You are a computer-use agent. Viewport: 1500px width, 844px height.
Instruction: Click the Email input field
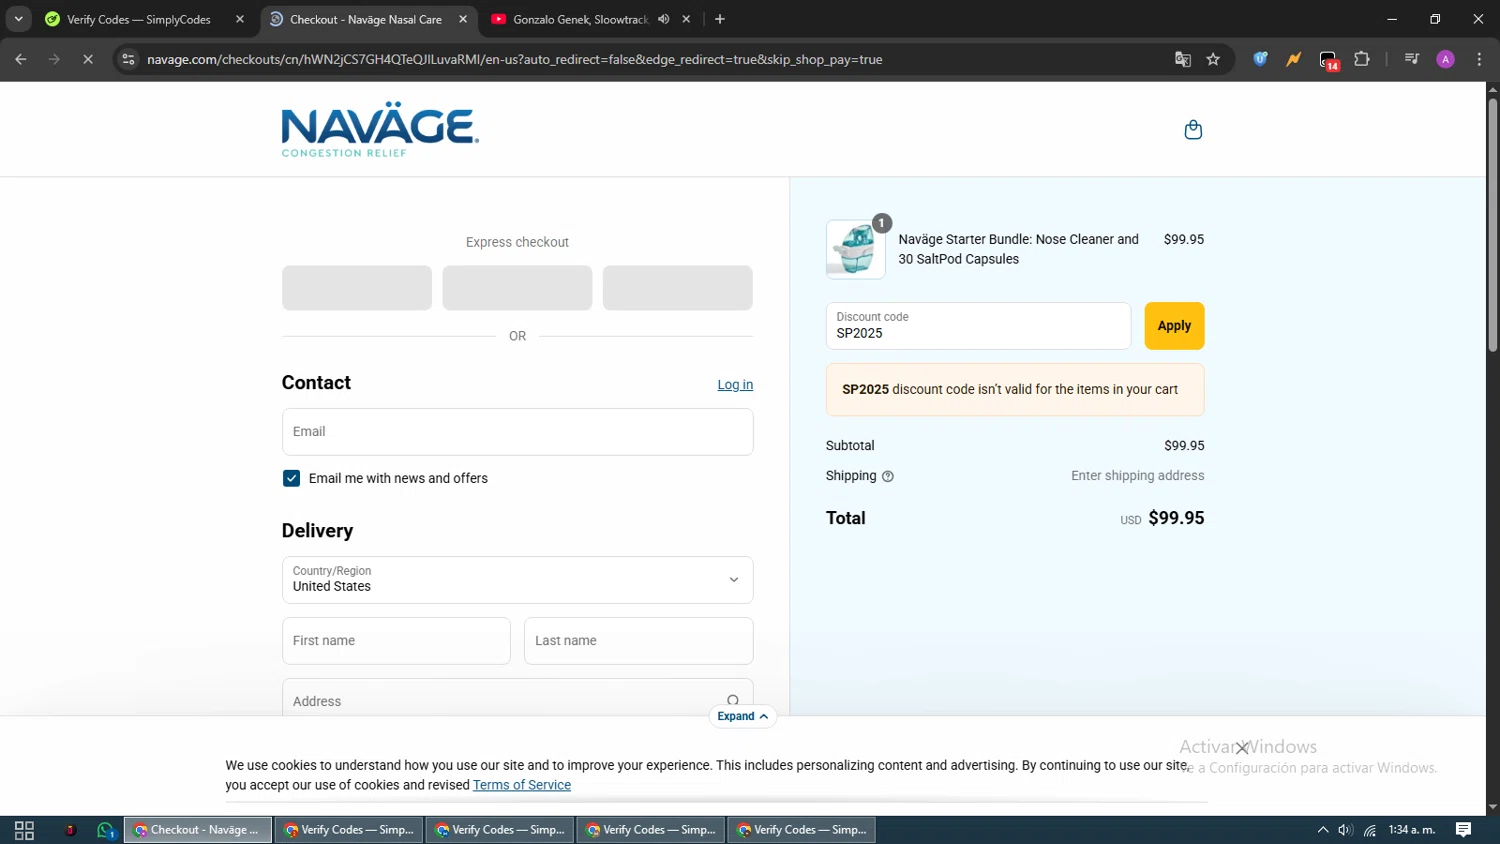(517, 432)
